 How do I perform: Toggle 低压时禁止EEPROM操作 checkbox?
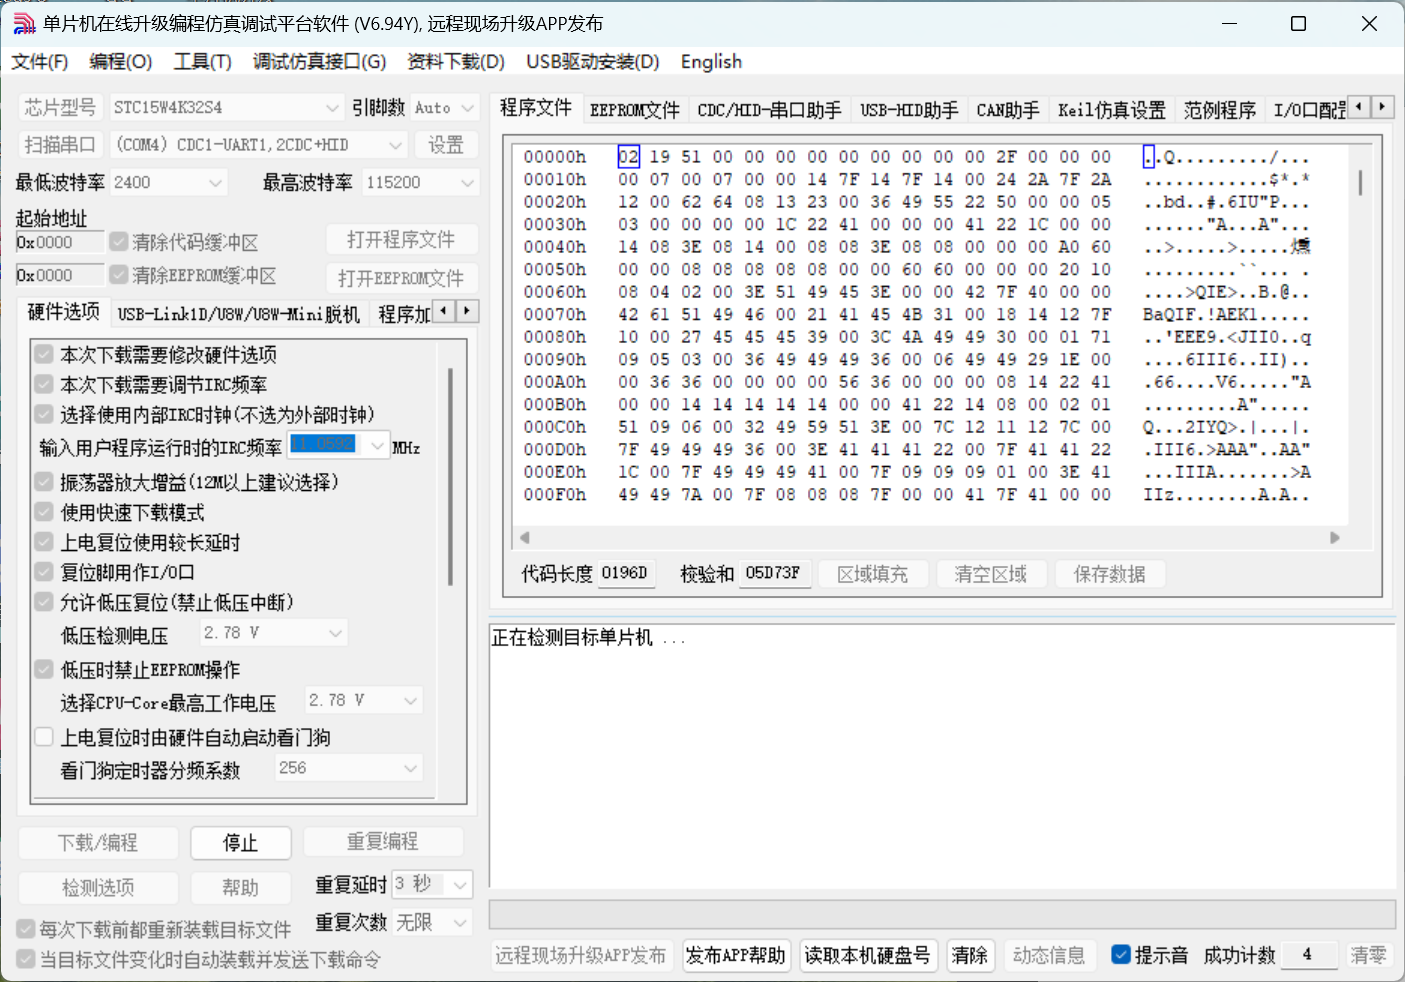44,669
